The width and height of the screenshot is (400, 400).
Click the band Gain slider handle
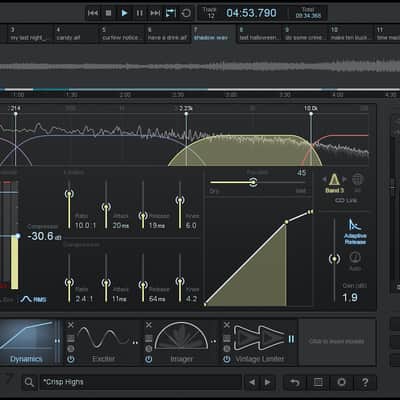coord(334,259)
